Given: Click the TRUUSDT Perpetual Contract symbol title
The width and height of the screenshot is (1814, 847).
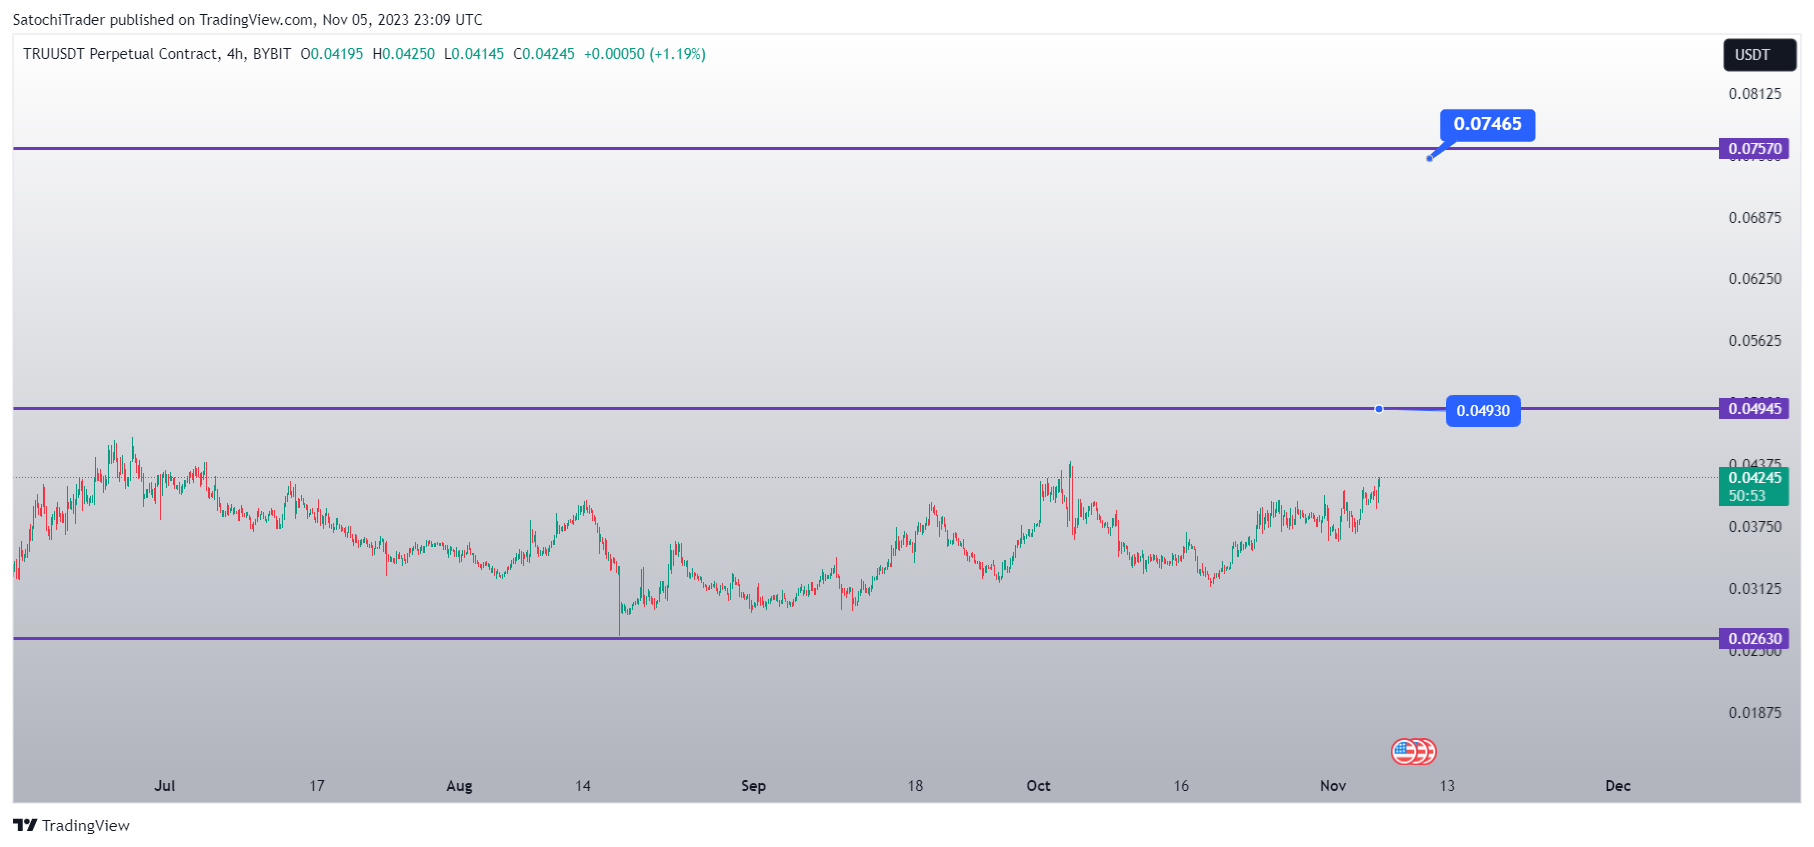Looking at the screenshot, I should click(x=120, y=54).
